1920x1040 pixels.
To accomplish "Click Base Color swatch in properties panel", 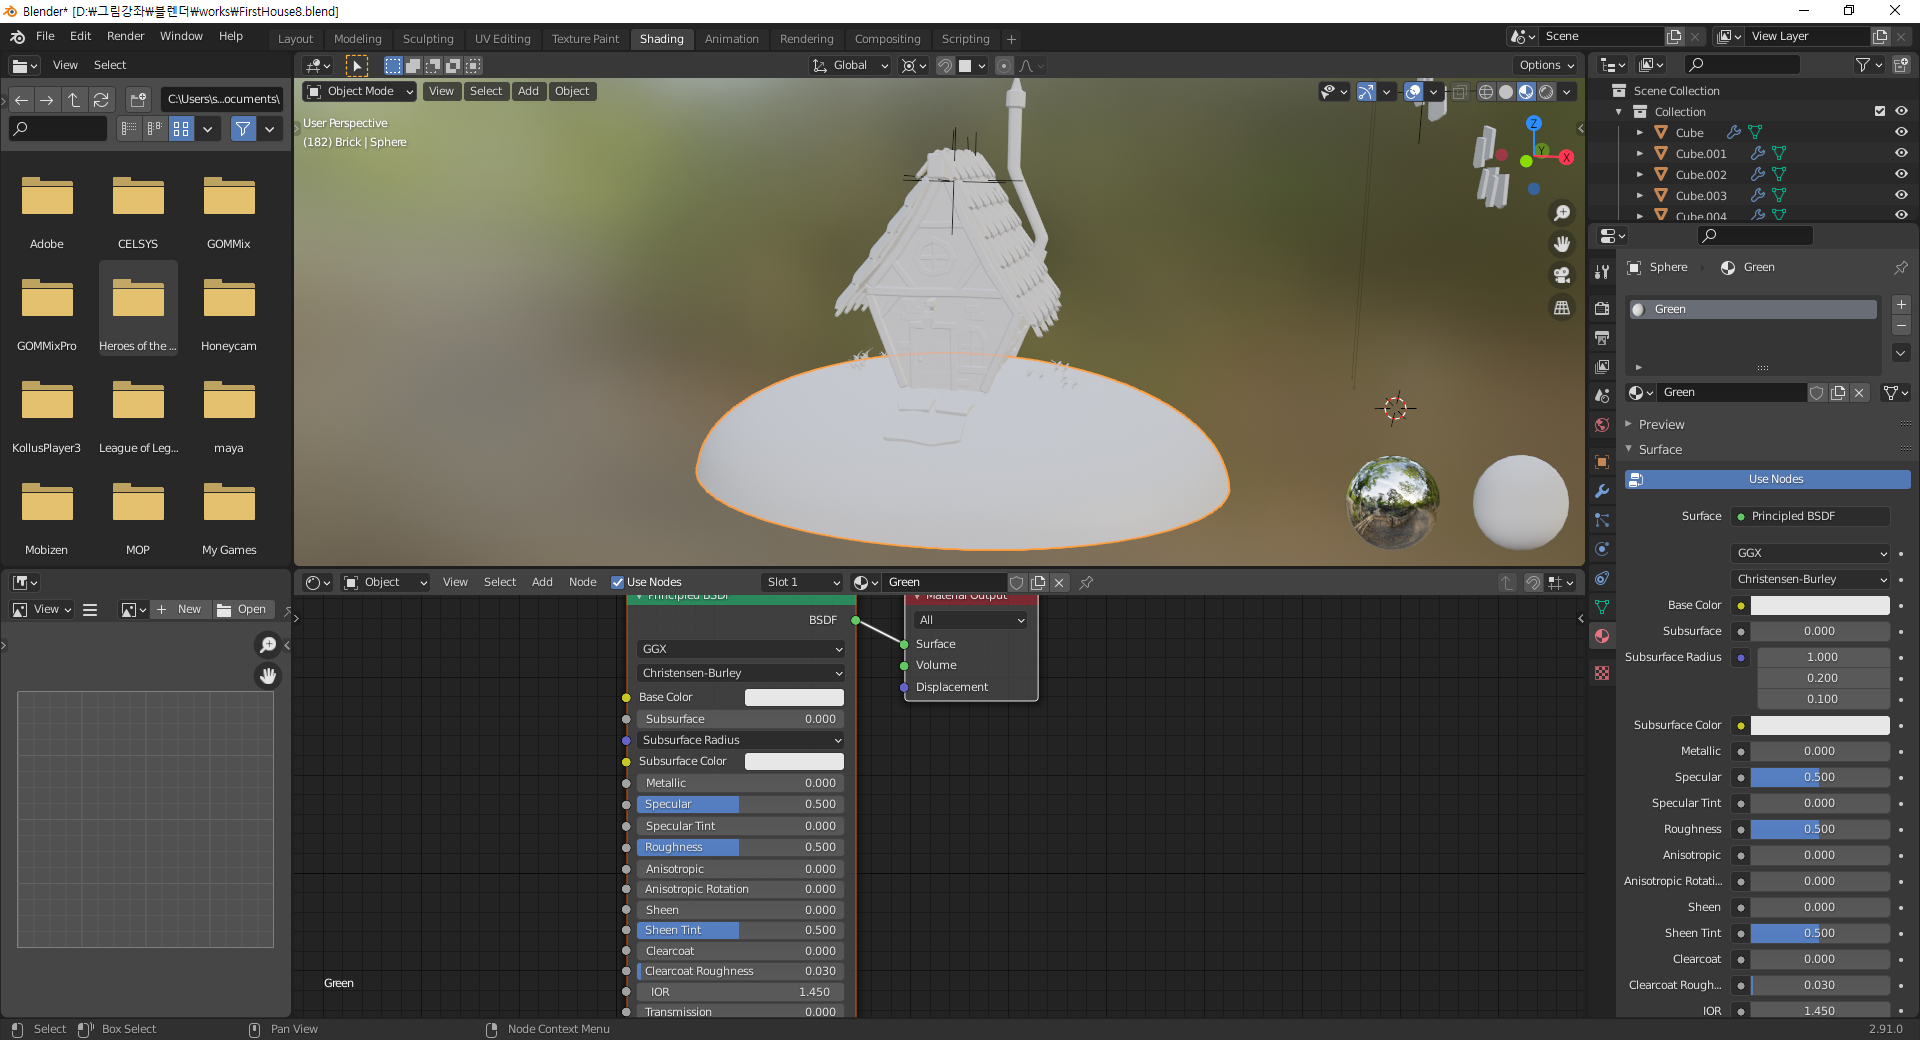I will (1820, 605).
